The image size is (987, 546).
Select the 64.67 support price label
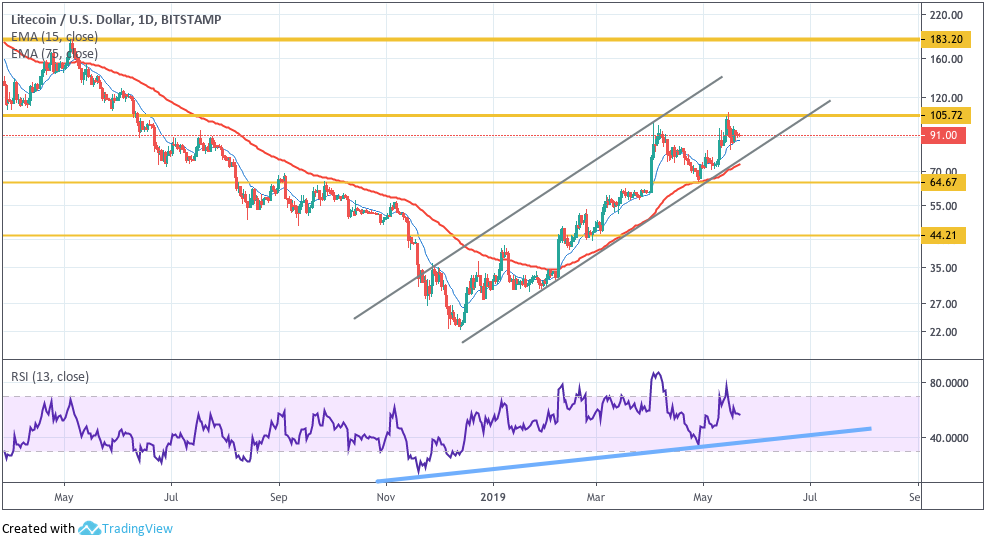coord(943,183)
